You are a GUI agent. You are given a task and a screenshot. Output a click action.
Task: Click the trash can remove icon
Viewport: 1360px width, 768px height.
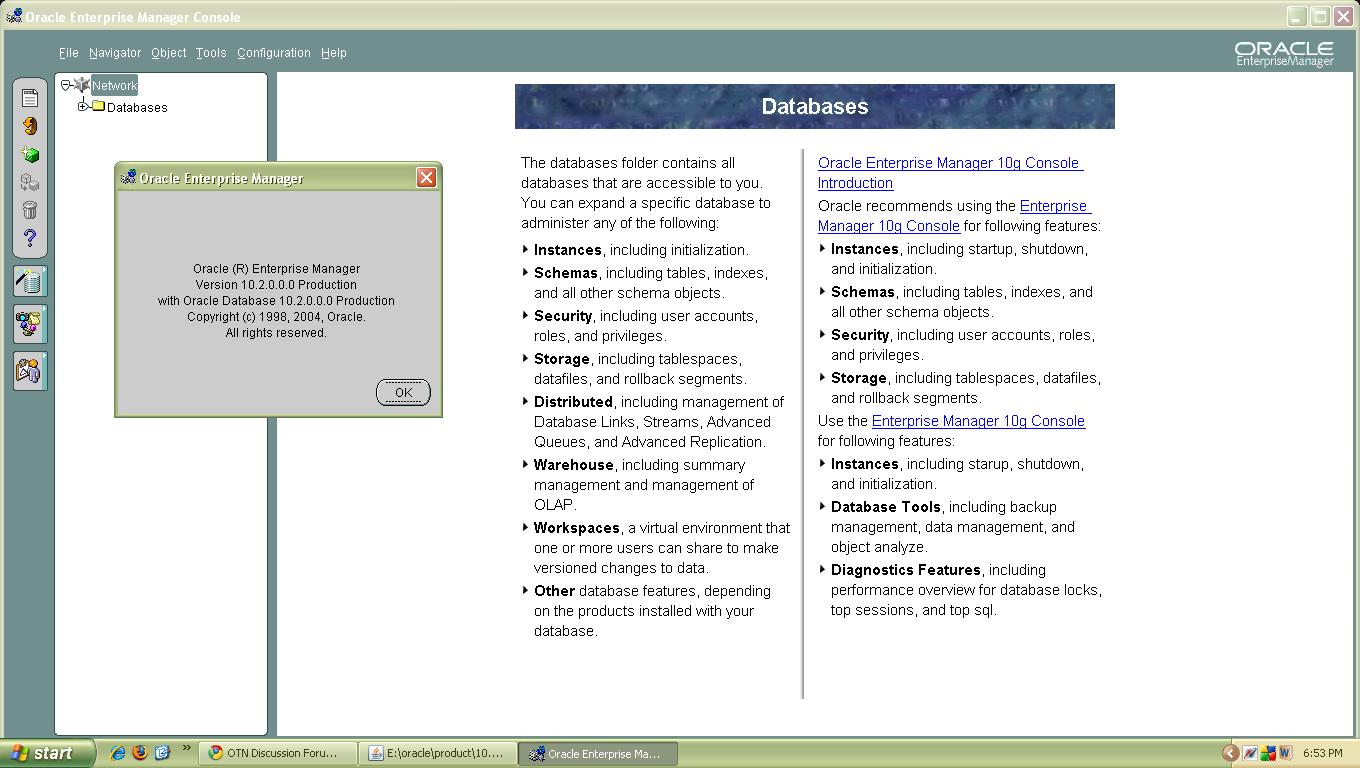(30, 210)
